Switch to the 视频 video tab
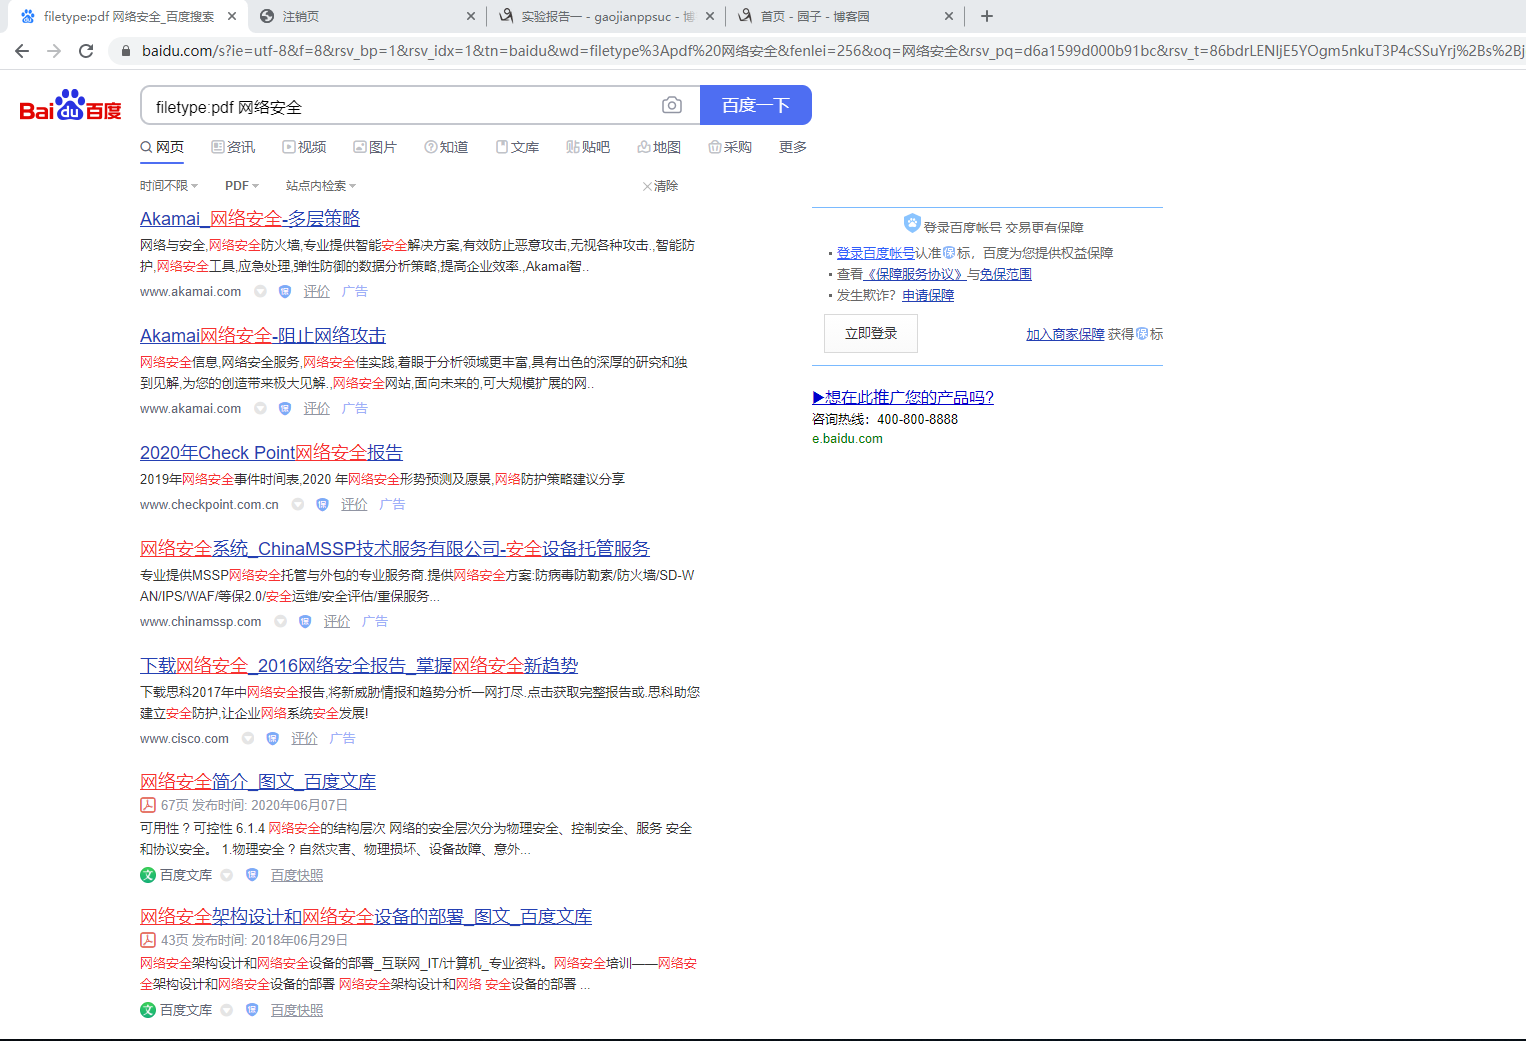 (x=304, y=147)
